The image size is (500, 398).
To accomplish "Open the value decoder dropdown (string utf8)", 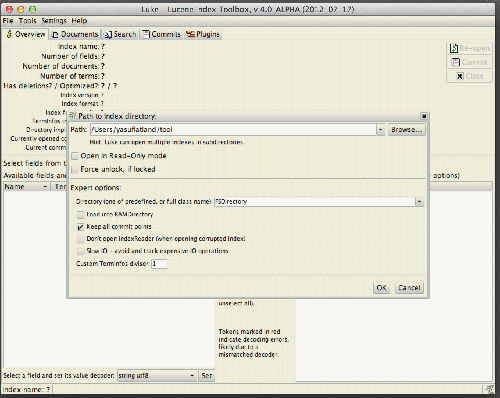I will tap(157, 376).
